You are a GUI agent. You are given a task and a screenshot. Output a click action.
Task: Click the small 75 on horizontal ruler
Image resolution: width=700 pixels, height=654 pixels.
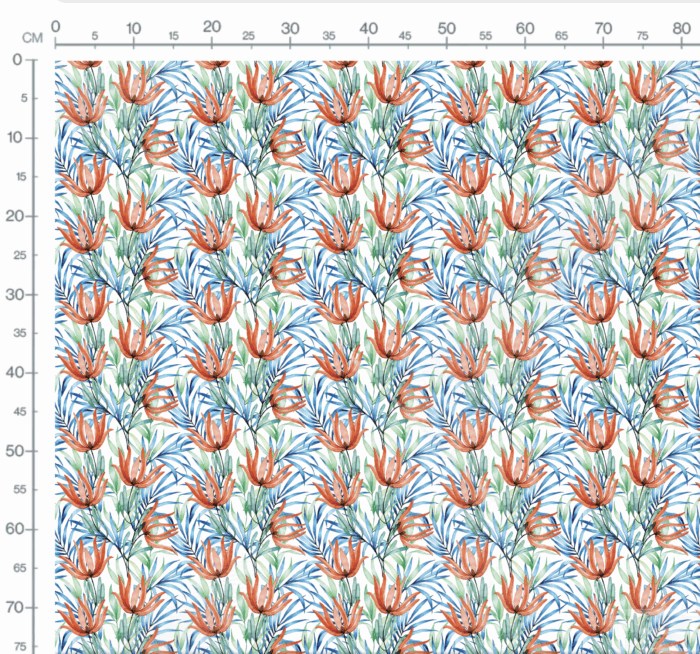pos(642,36)
